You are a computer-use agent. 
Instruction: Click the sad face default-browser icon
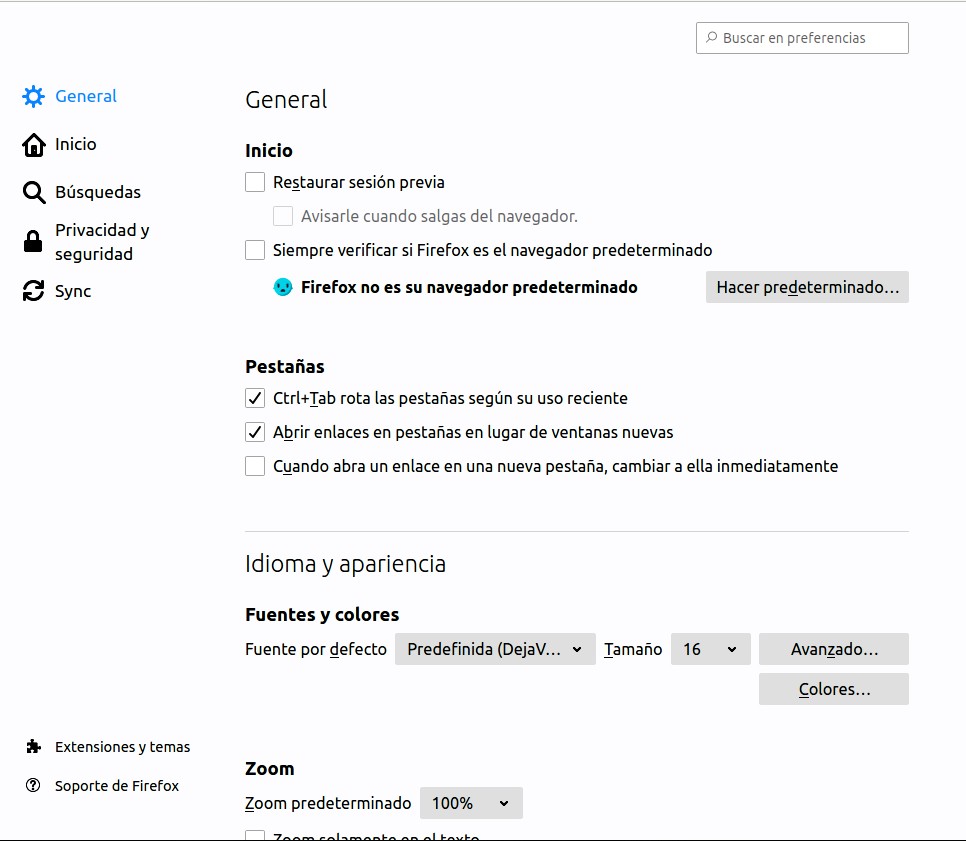coord(283,287)
